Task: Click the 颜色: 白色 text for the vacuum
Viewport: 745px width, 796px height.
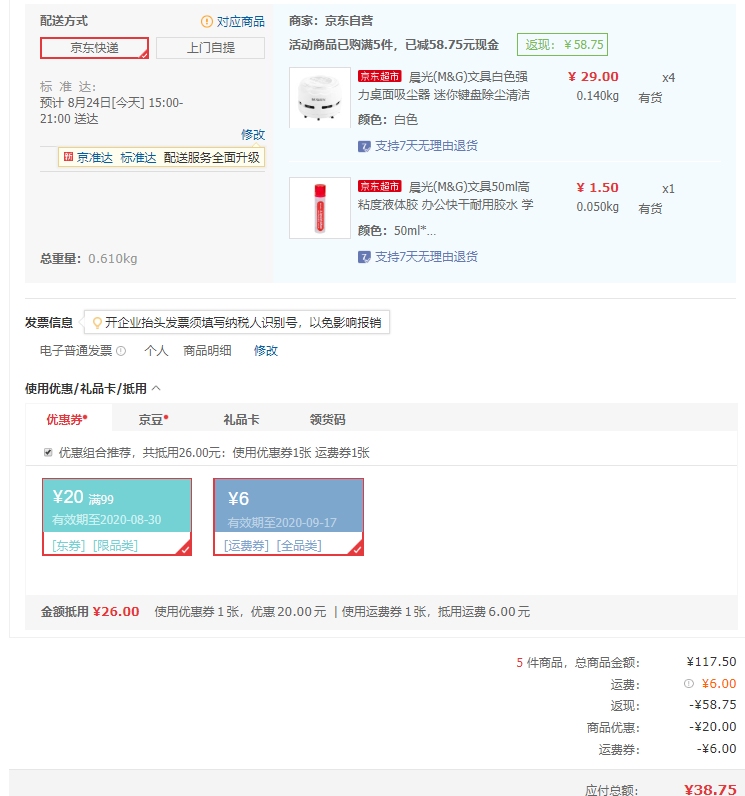Action: [x=388, y=120]
